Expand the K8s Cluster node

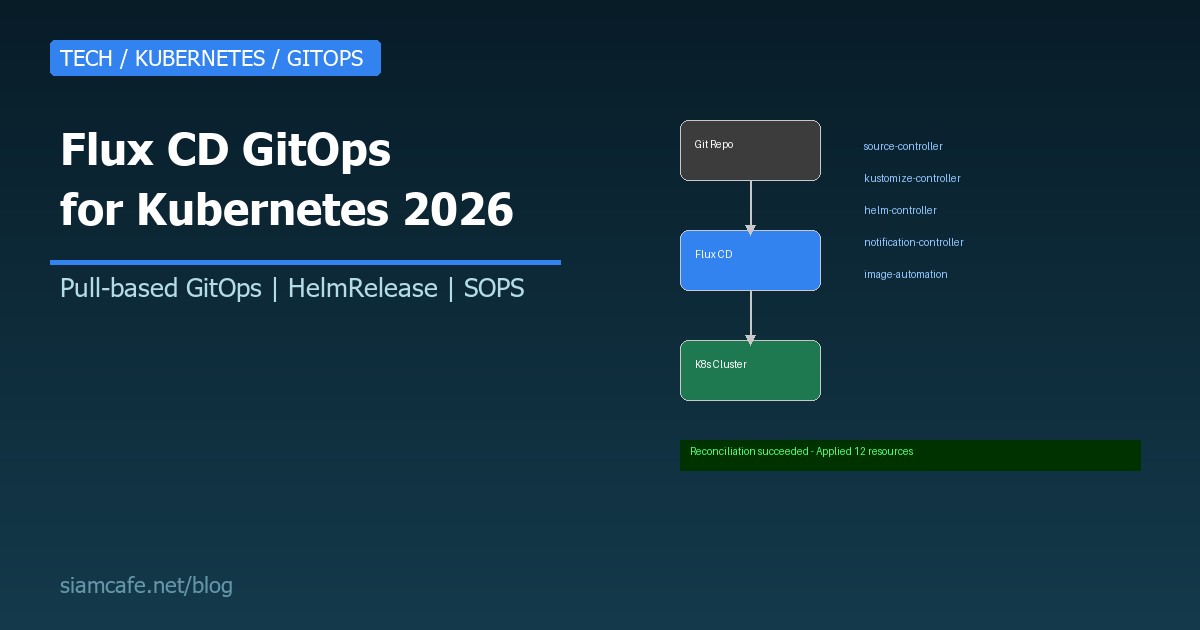click(x=750, y=370)
